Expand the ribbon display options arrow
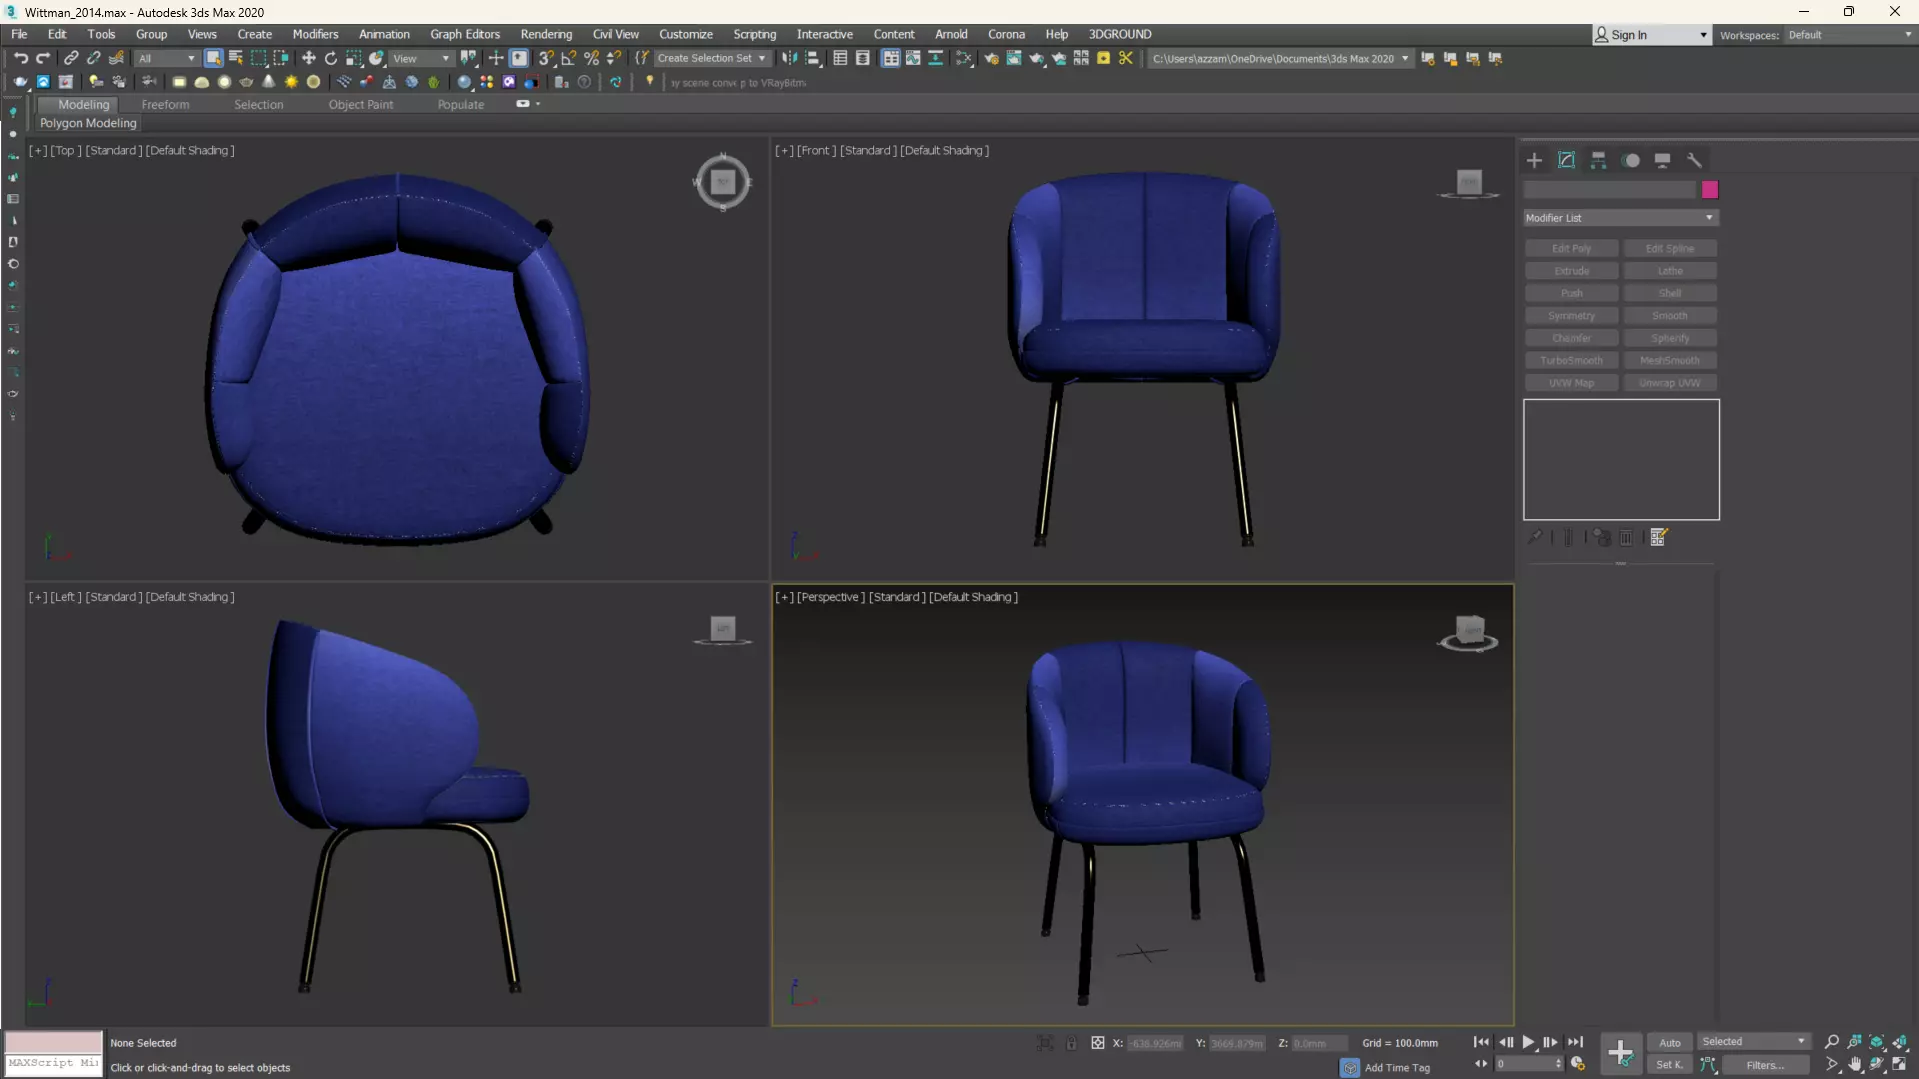The height and width of the screenshot is (1079, 1919). (x=538, y=104)
